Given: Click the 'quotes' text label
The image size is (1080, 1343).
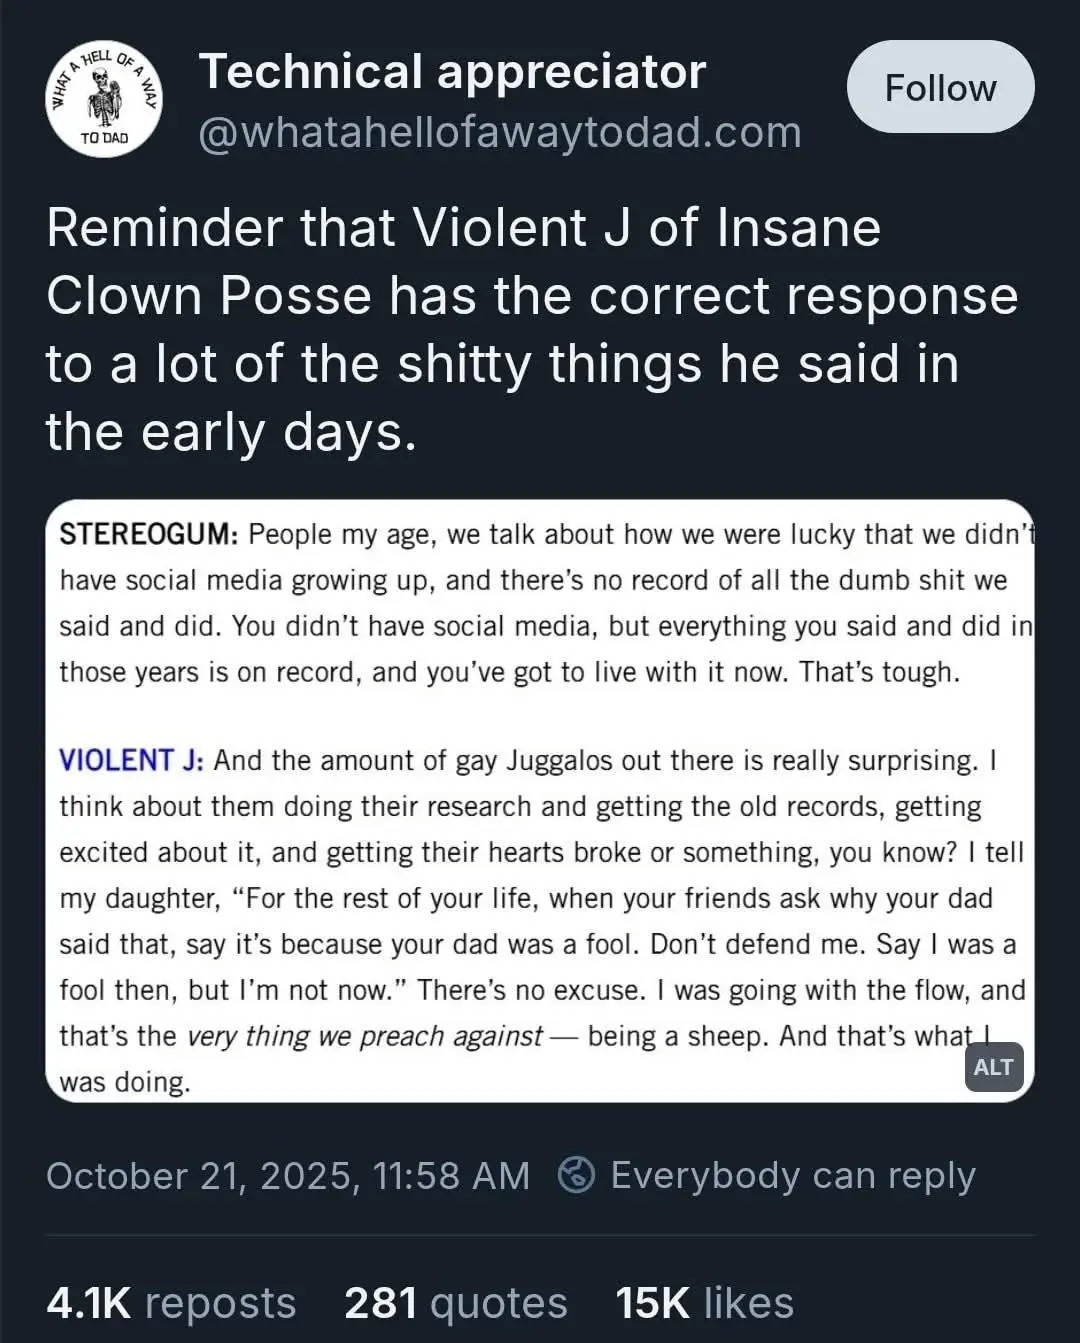Looking at the screenshot, I should click(x=498, y=1302).
